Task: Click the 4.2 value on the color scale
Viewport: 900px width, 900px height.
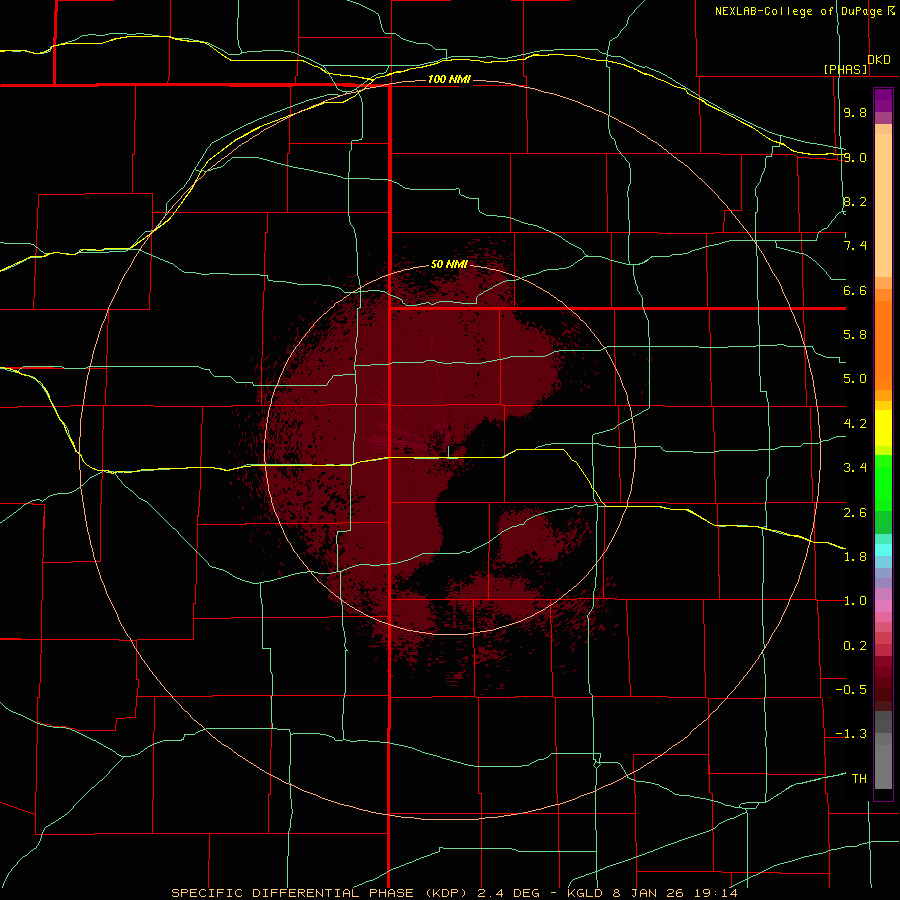Action: [x=855, y=424]
